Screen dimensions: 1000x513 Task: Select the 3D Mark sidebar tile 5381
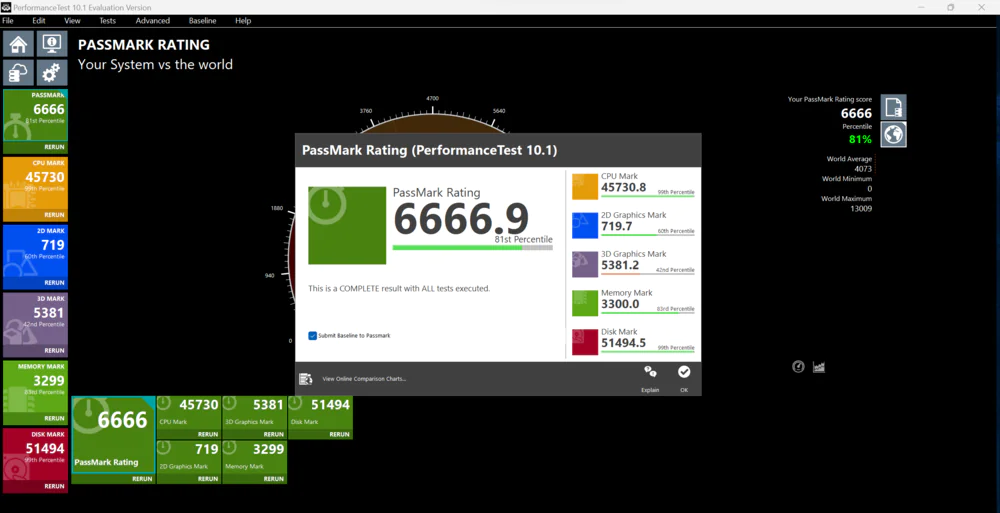tap(35, 325)
